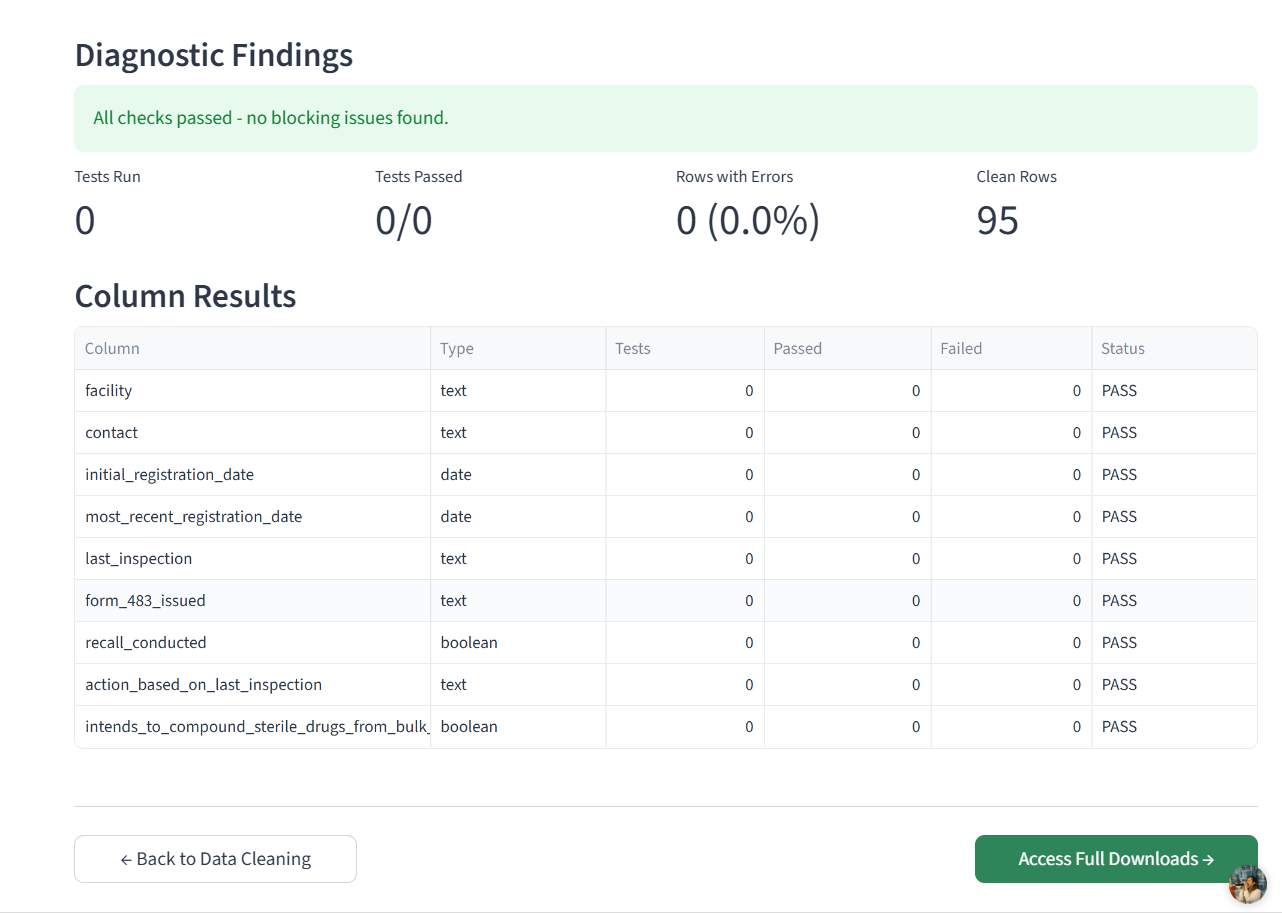Click the Back to Data Cleaning button
The width and height of the screenshot is (1282, 913).
pos(215,858)
